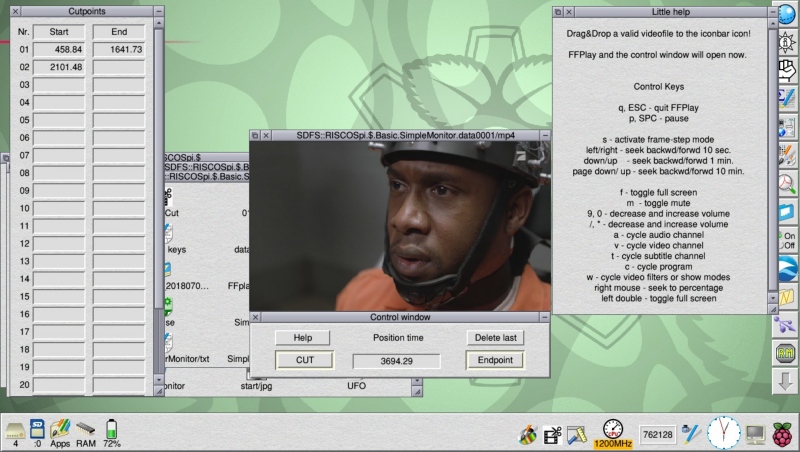Open the Apps folder icon on iconbar

pos(60,430)
